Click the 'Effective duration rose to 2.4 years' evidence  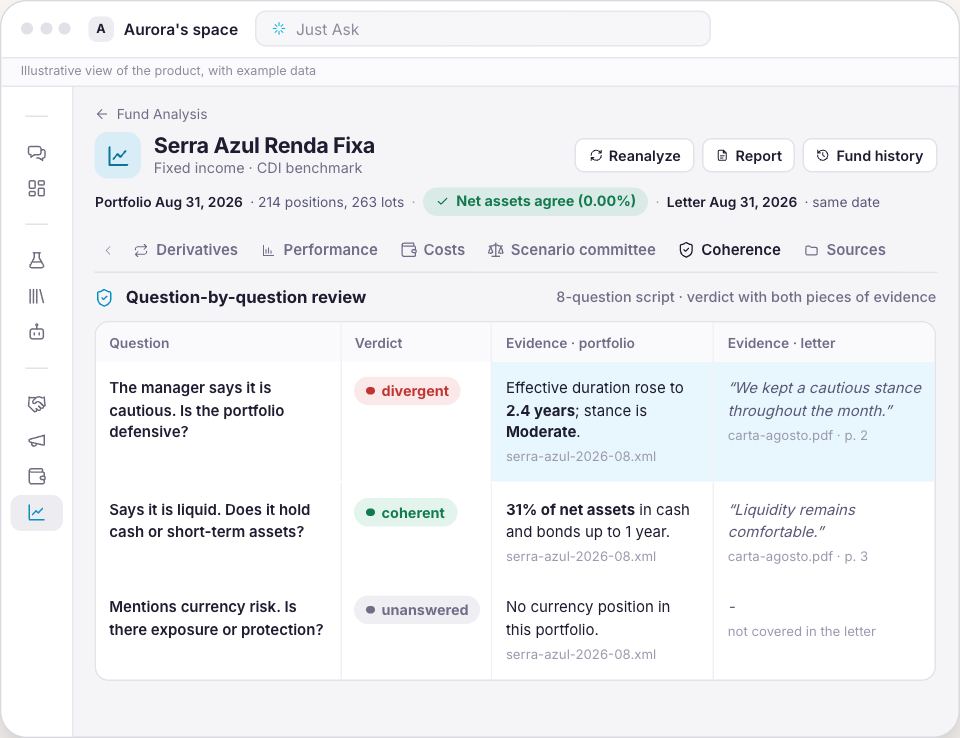594,410
